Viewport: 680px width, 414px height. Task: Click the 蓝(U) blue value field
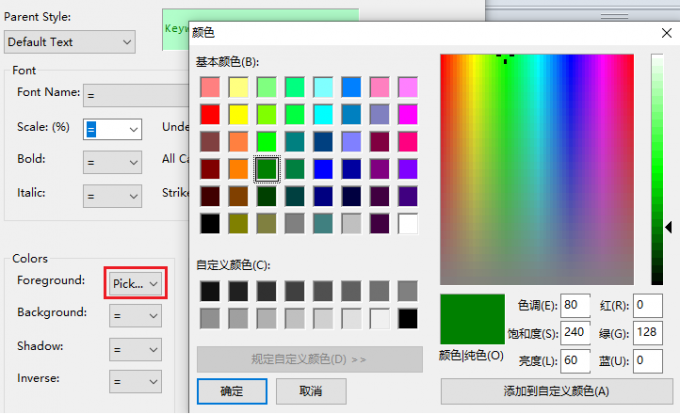pos(648,361)
